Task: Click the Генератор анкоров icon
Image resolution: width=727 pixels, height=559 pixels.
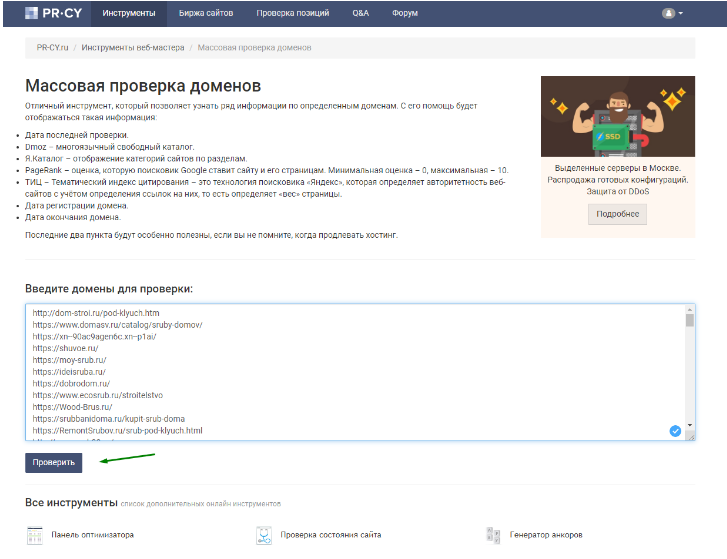Action: click(x=492, y=535)
